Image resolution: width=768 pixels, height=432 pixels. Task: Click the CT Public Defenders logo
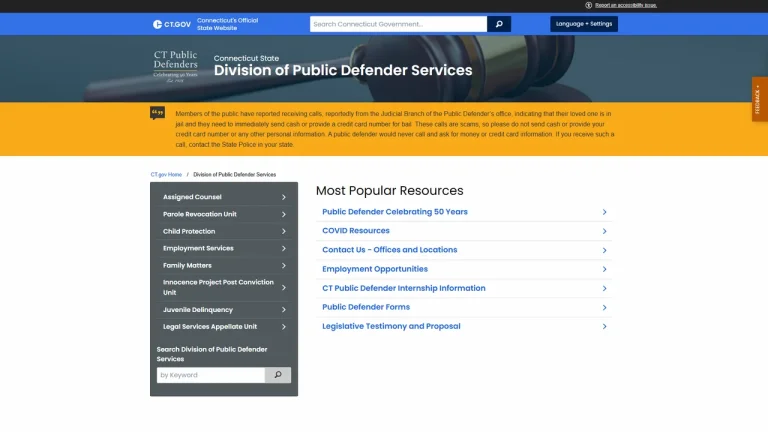[175, 67]
